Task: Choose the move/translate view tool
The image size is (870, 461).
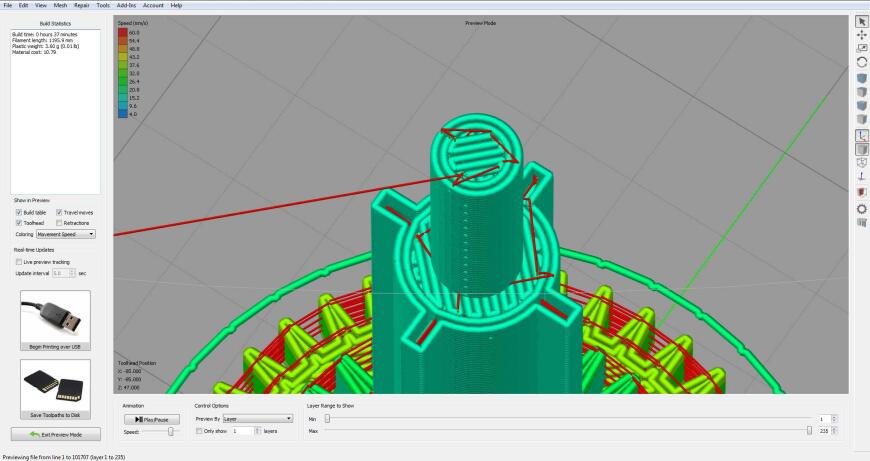Action: point(861,35)
